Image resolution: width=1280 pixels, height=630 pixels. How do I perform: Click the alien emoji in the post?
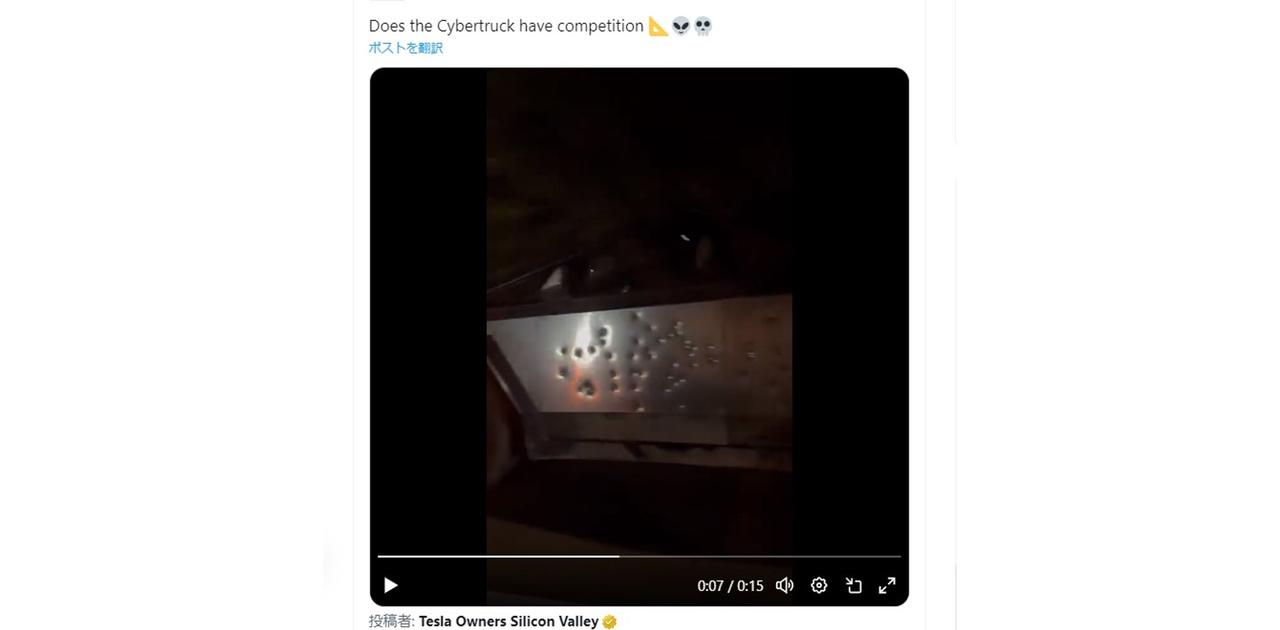click(681, 26)
